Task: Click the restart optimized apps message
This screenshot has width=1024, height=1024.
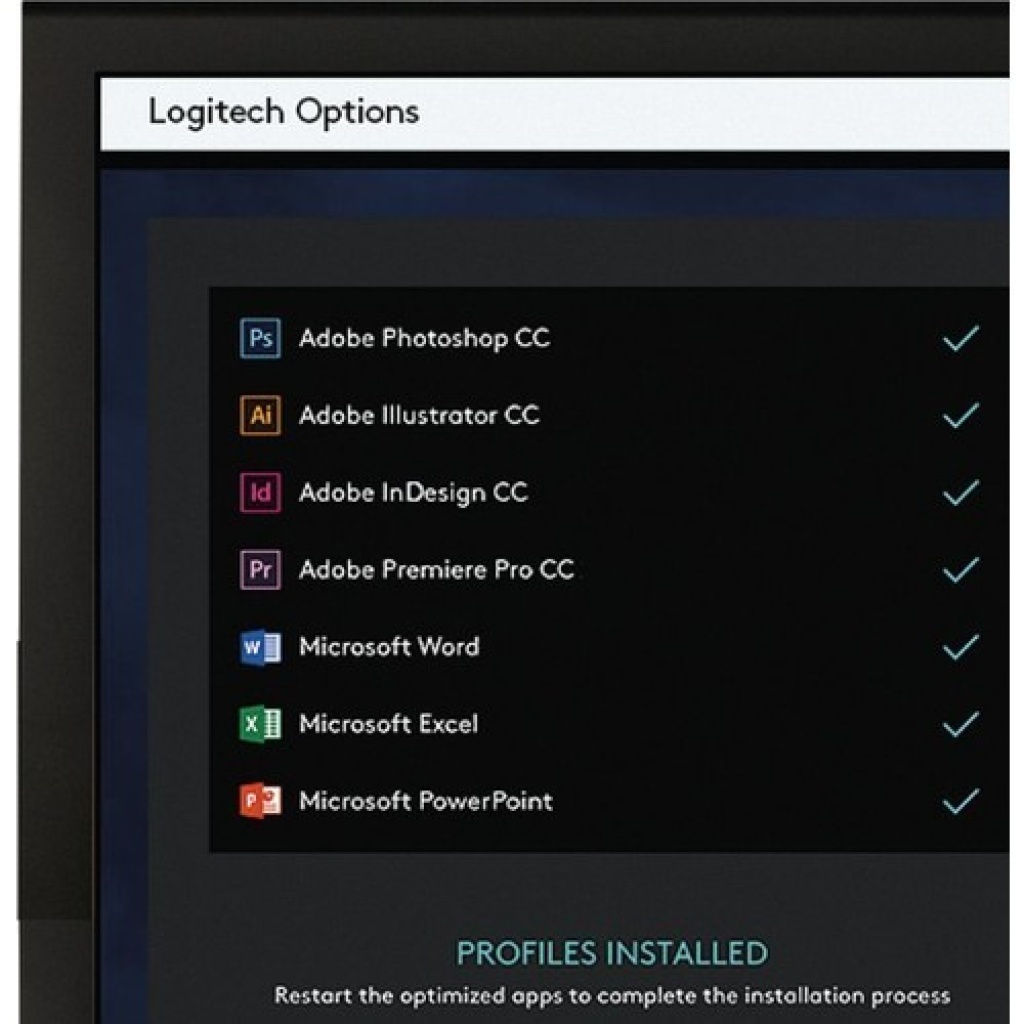Action: point(612,996)
